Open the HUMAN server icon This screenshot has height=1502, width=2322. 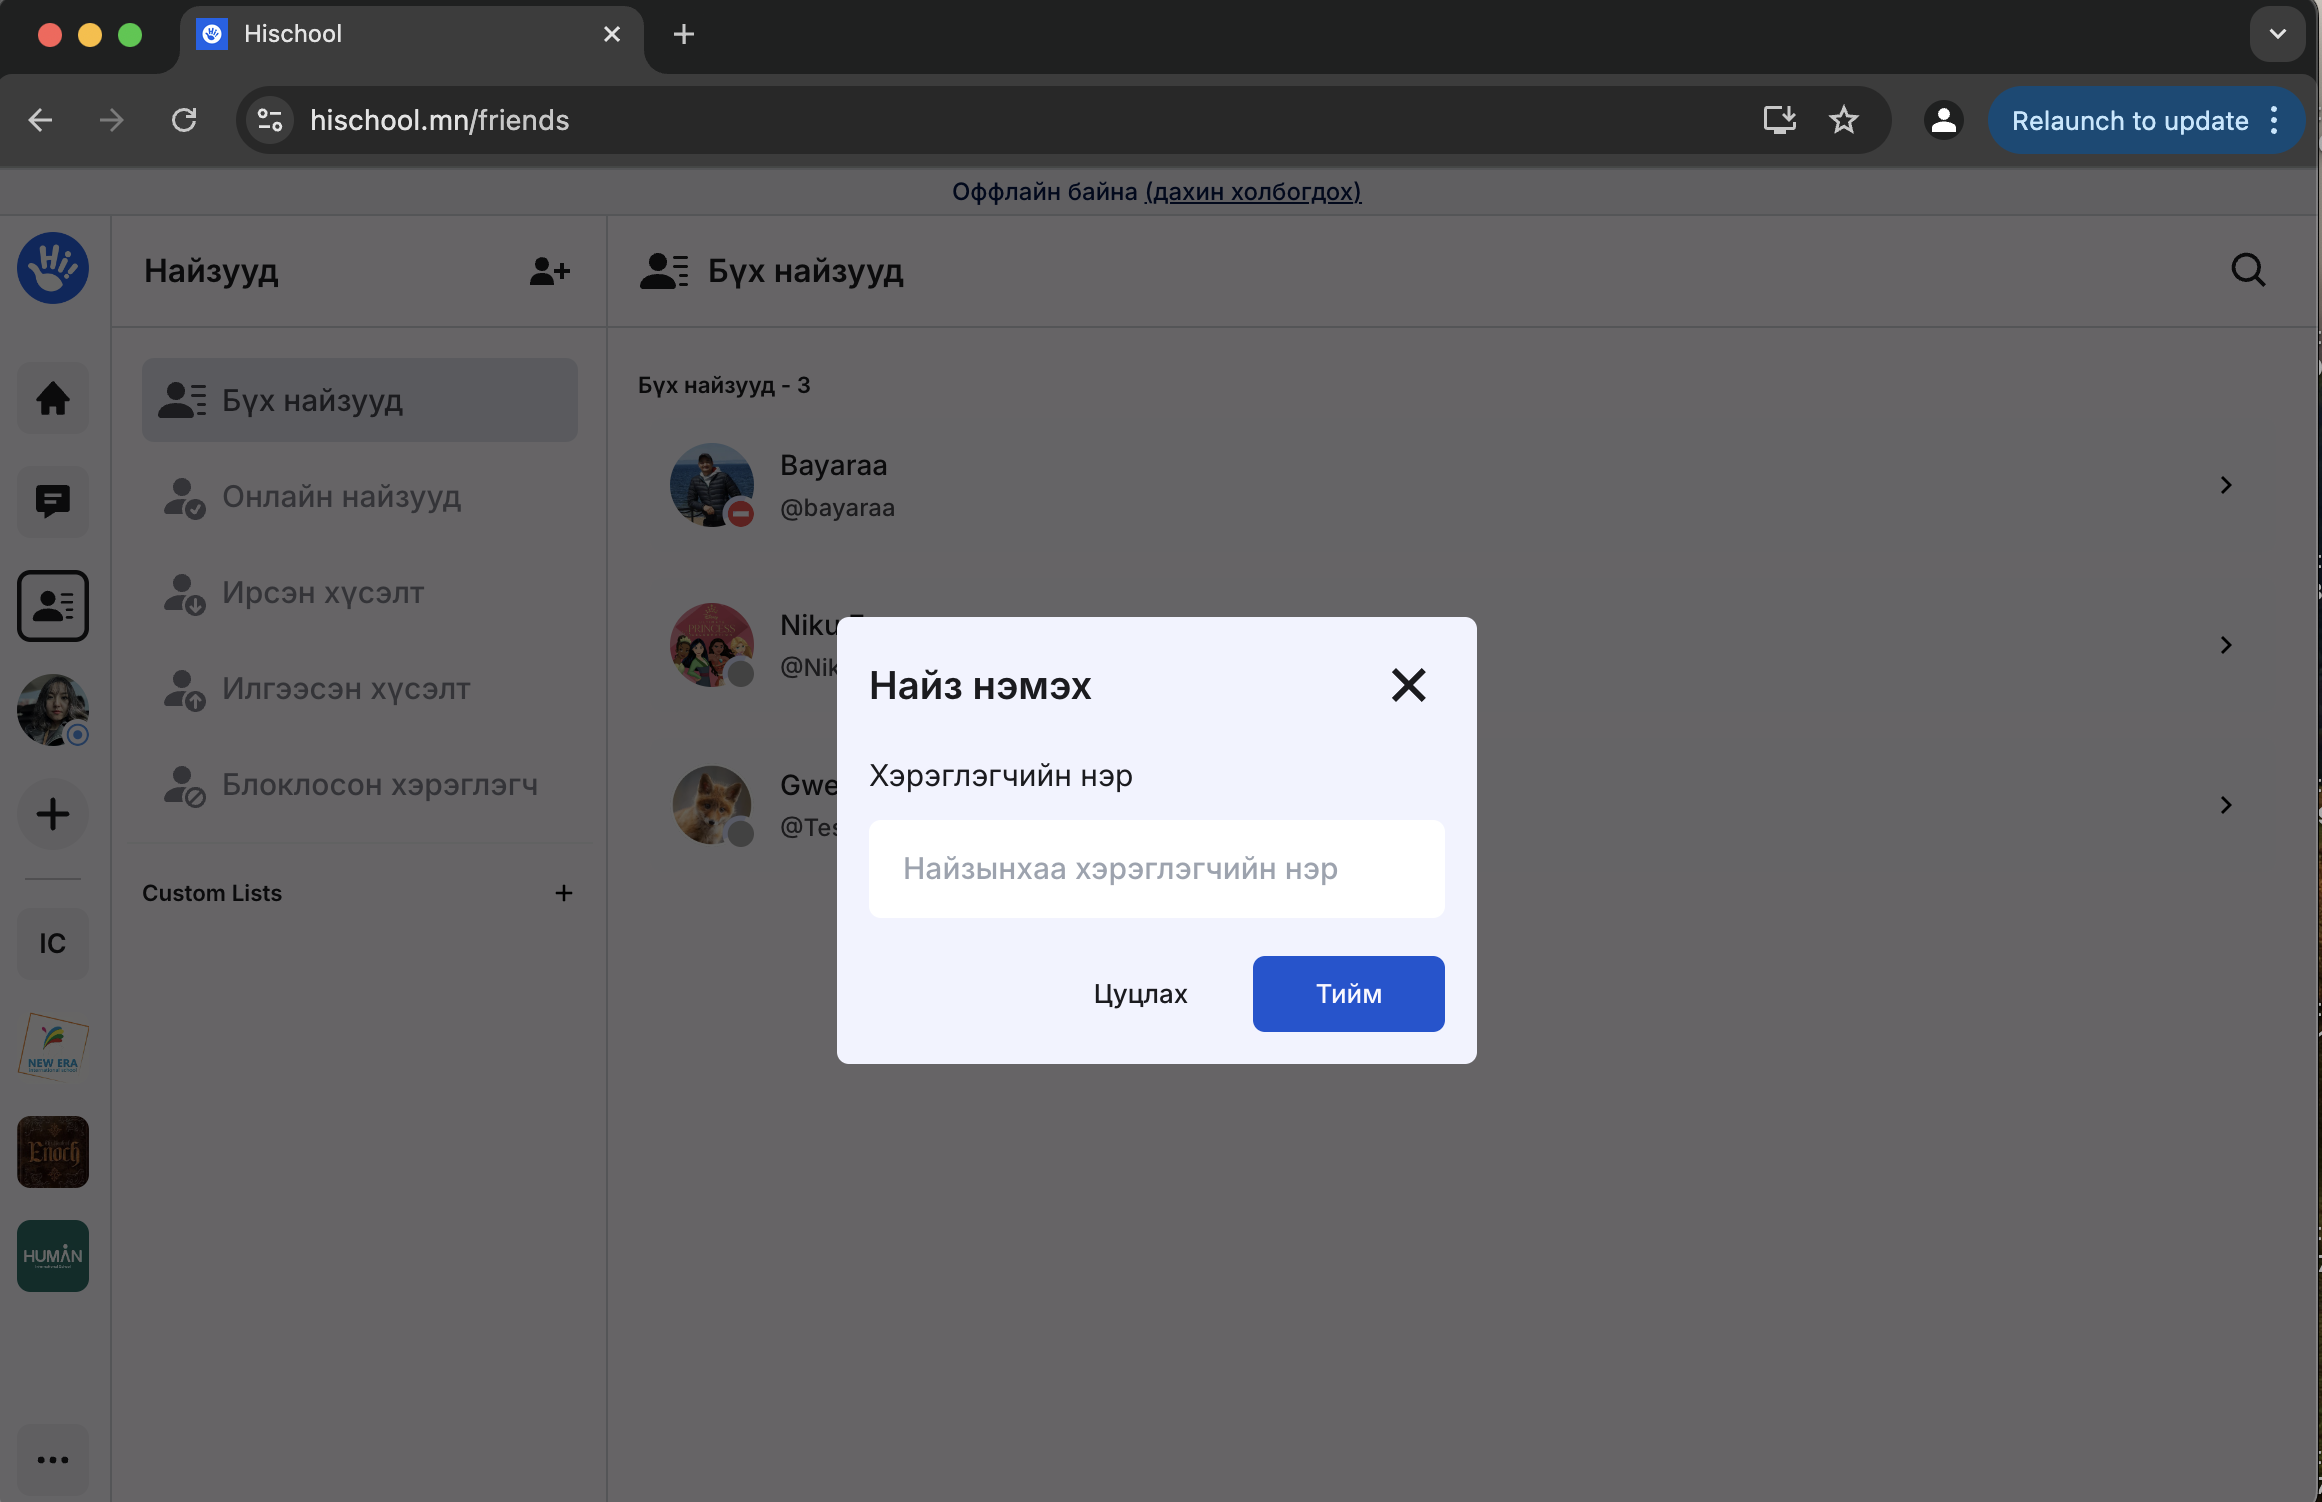pyautogui.click(x=53, y=1256)
